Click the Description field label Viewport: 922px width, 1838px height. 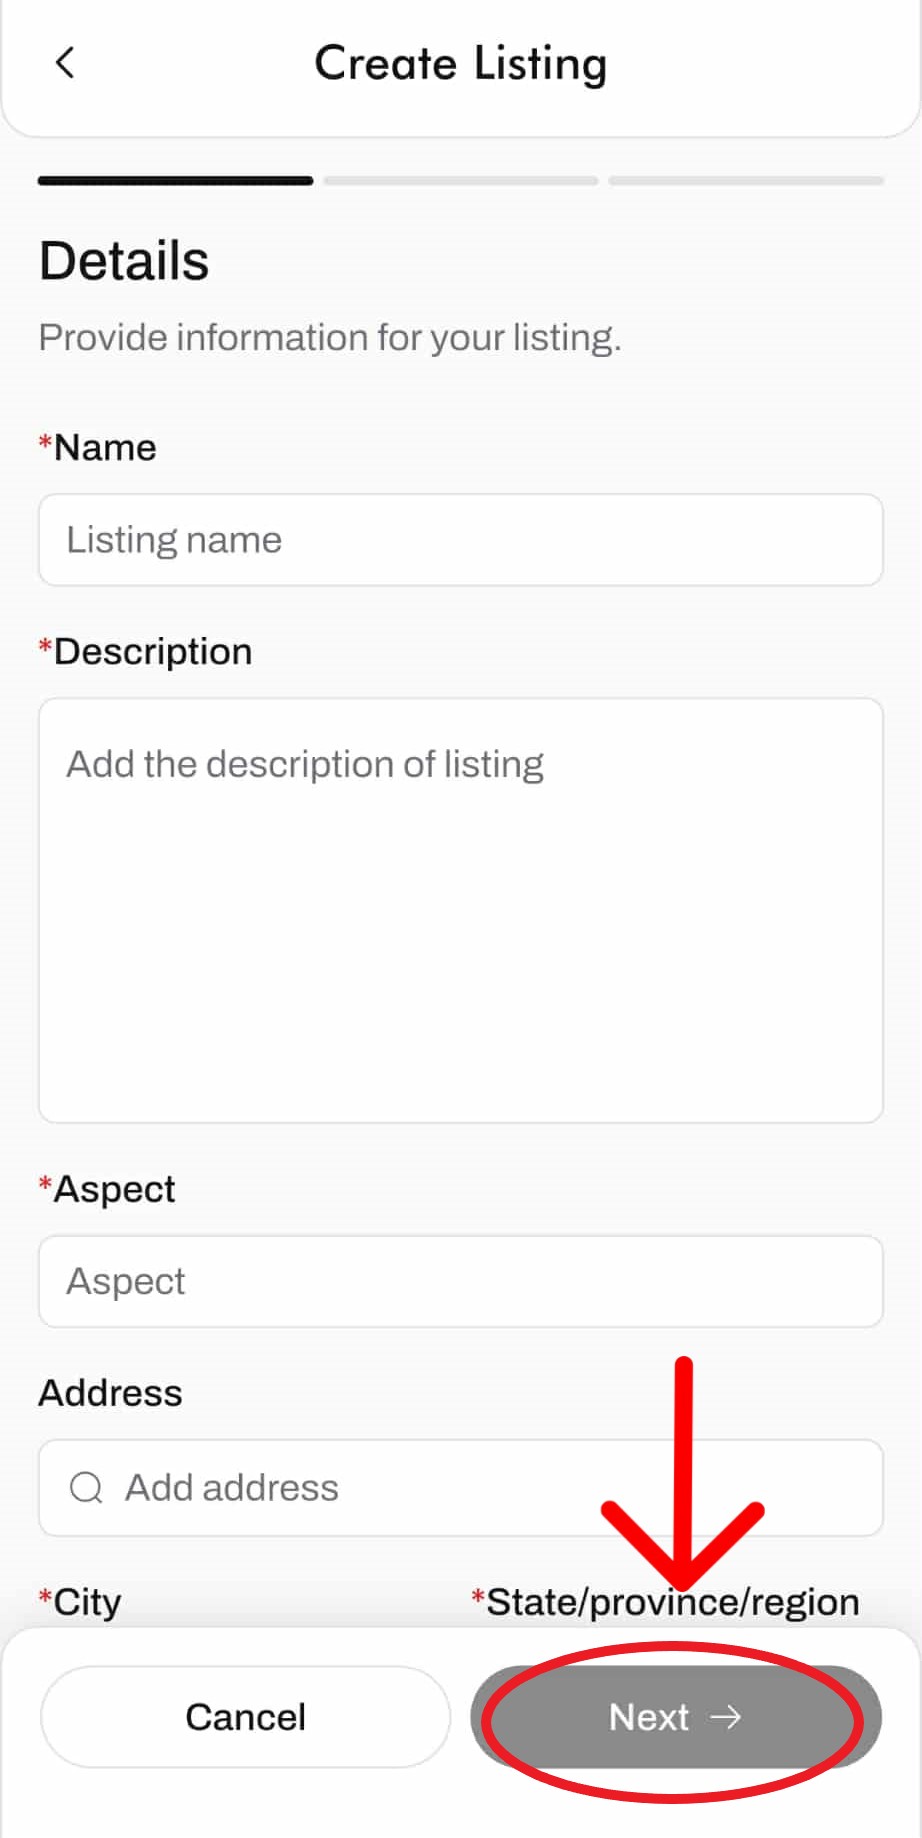(x=152, y=651)
